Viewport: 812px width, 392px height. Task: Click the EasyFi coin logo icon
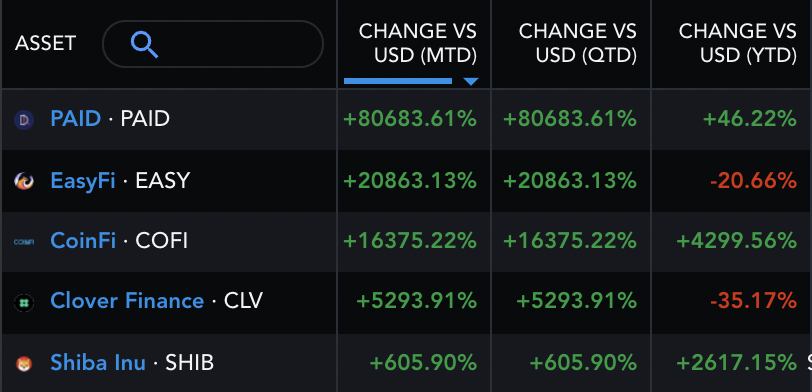click(x=24, y=181)
